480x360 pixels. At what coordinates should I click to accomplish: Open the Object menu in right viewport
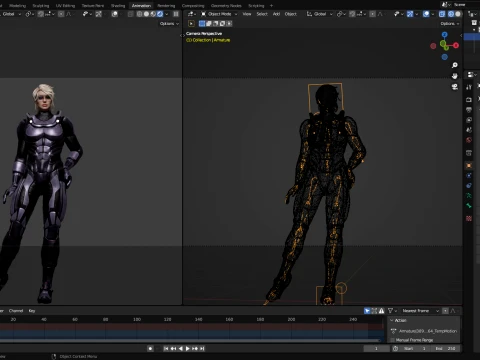(290, 14)
